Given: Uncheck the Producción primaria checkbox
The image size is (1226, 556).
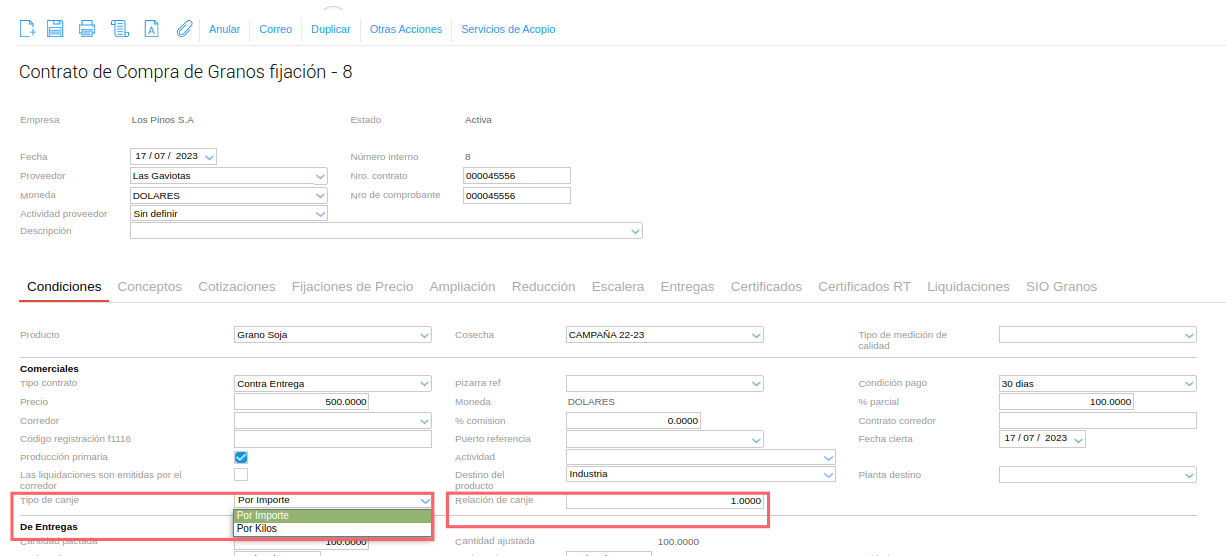Looking at the screenshot, I should [x=241, y=457].
